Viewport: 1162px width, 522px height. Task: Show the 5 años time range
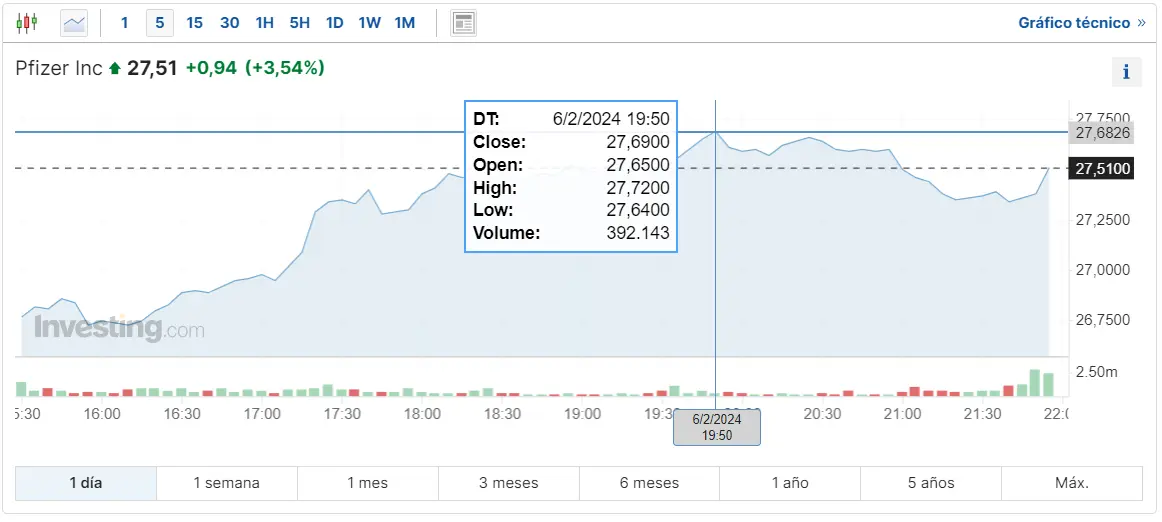point(931,483)
